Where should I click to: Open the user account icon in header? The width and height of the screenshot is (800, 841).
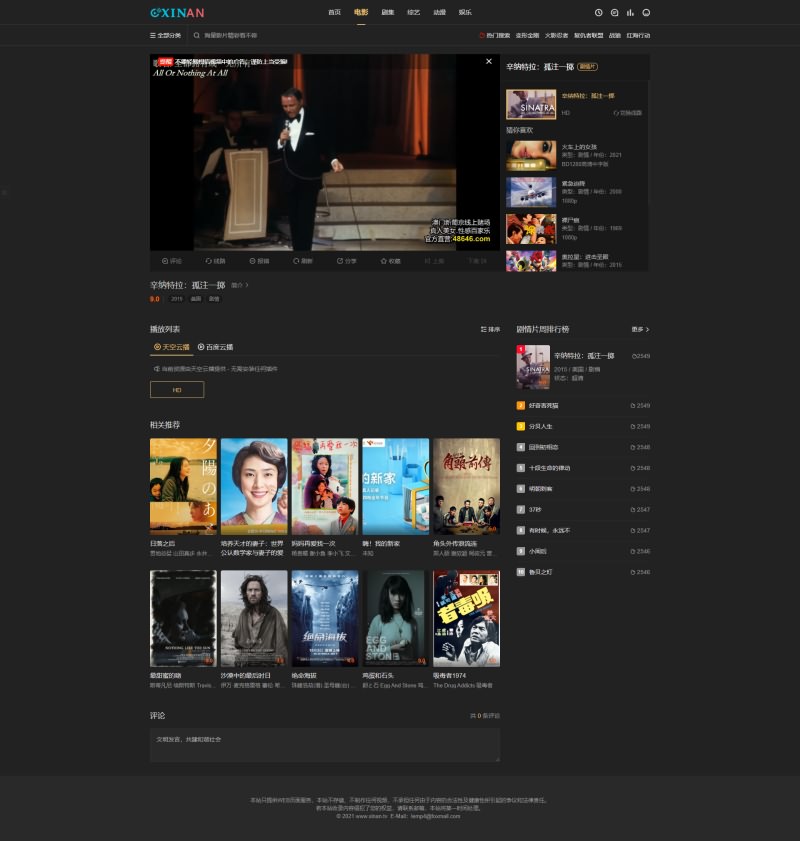[646, 12]
